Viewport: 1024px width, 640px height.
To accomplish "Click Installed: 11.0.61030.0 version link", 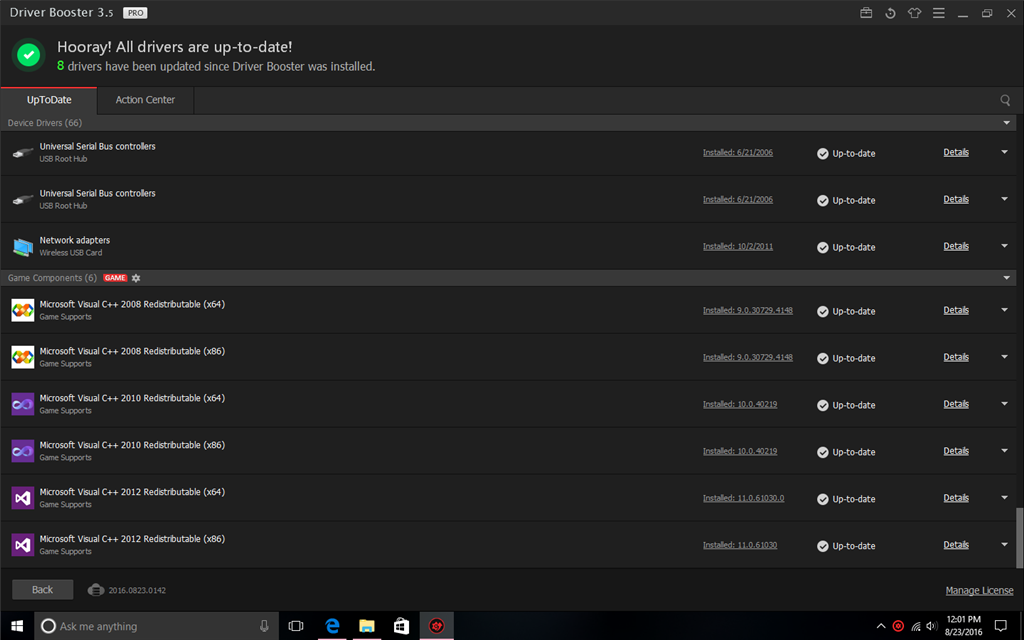I will [x=743, y=498].
